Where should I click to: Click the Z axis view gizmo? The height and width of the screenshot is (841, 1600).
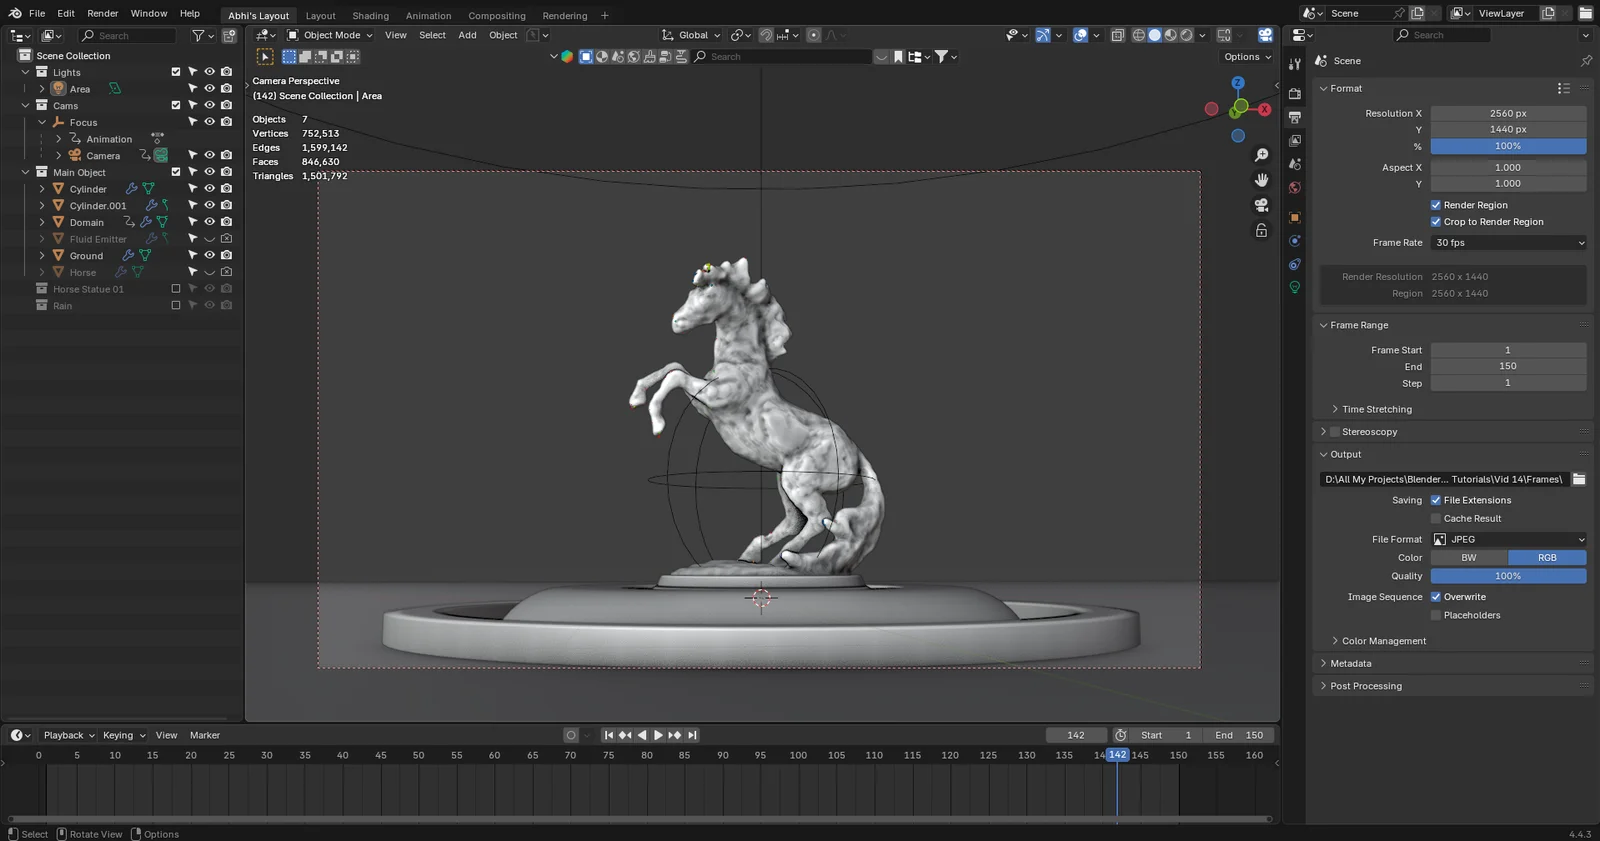pos(1238,83)
